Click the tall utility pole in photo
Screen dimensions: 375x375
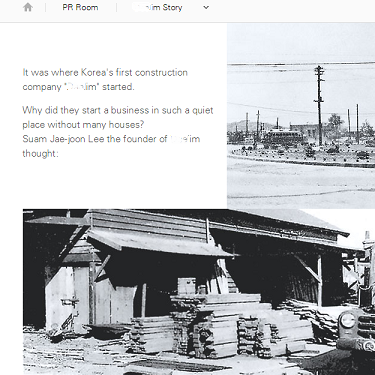(319, 105)
